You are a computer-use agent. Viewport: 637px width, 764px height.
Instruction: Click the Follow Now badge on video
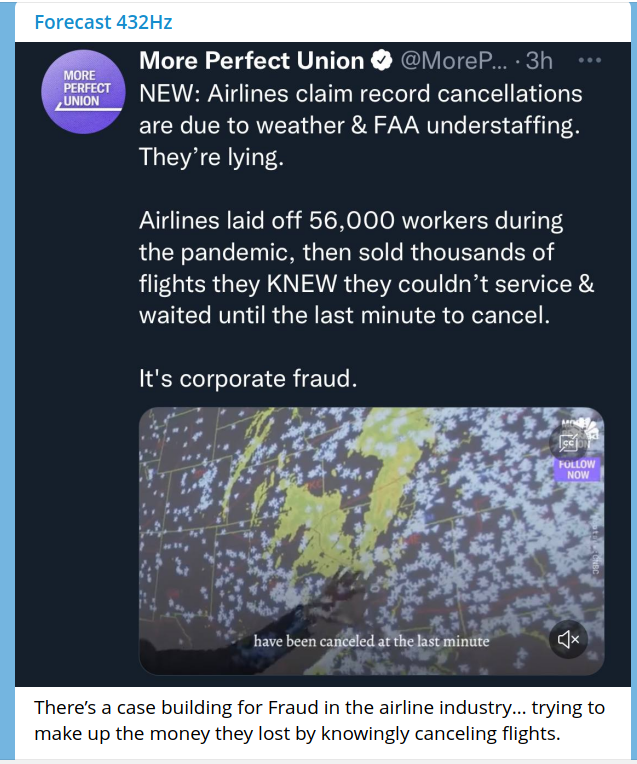[578, 469]
